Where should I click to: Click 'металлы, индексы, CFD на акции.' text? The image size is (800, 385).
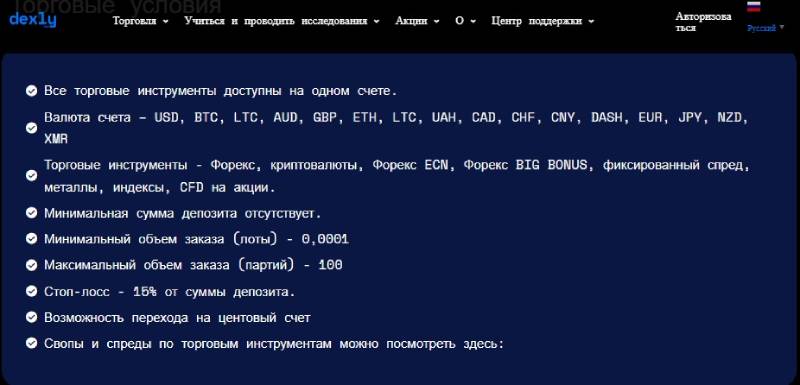(160, 187)
